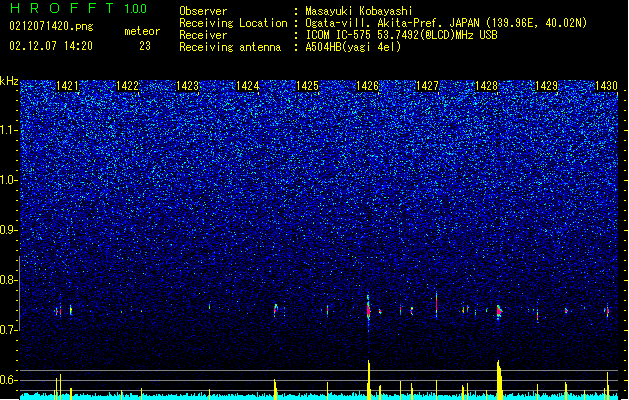The image size is (629, 400).
Task: Click the meteor count value 23
Action: pyautogui.click(x=145, y=46)
